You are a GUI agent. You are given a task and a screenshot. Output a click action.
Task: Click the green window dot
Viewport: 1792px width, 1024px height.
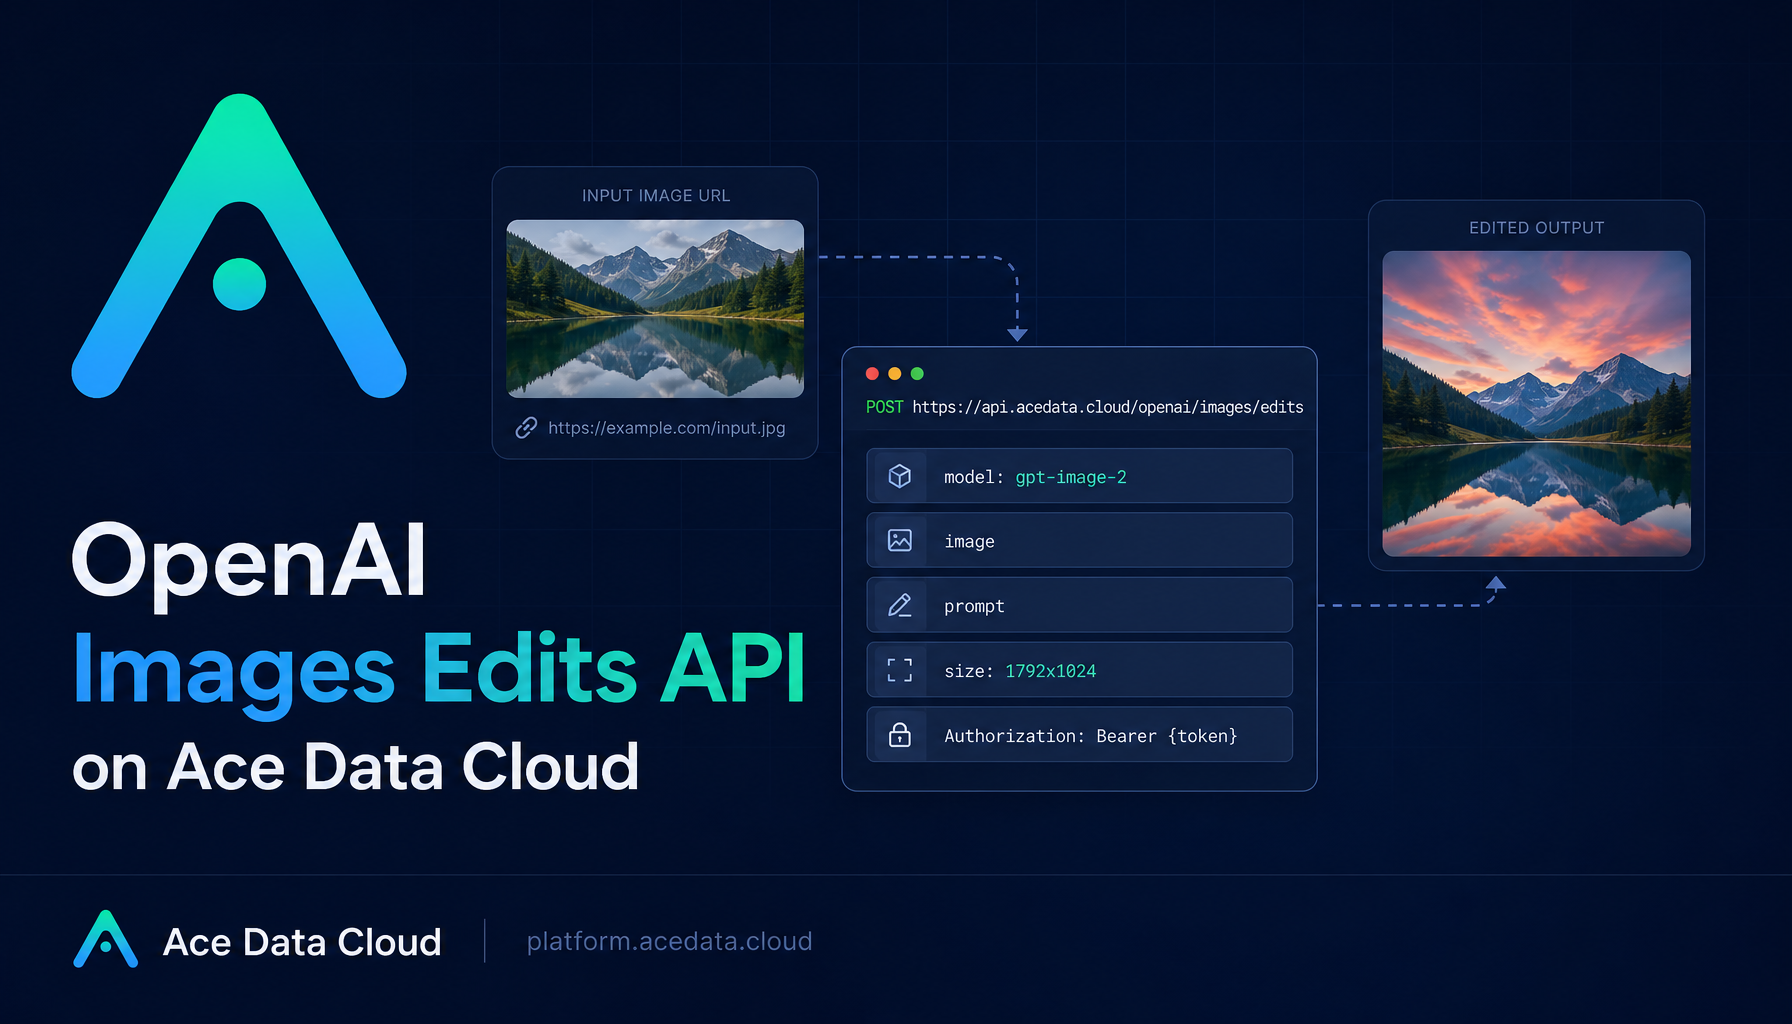tap(917, 374)
